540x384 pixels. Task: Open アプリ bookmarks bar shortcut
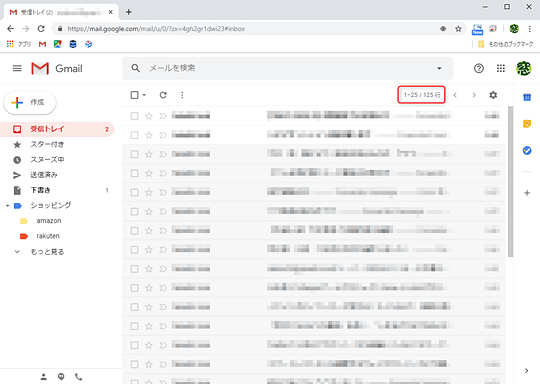(19, 44)
